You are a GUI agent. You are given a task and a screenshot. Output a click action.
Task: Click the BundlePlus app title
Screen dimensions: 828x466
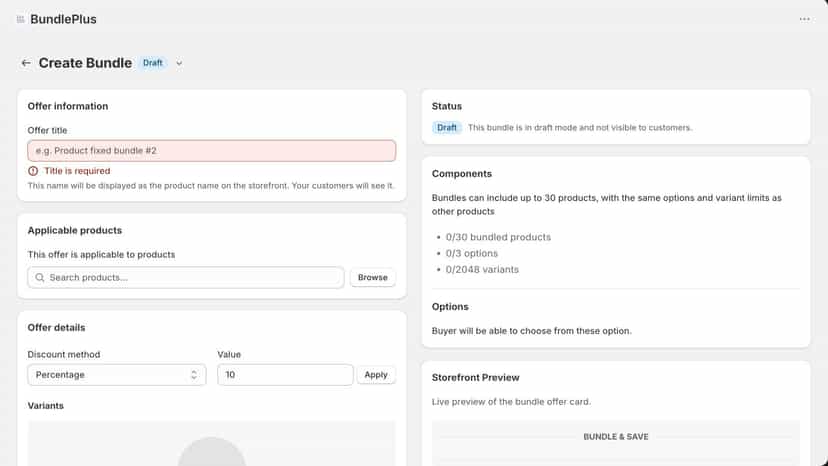tap(63, 20)
